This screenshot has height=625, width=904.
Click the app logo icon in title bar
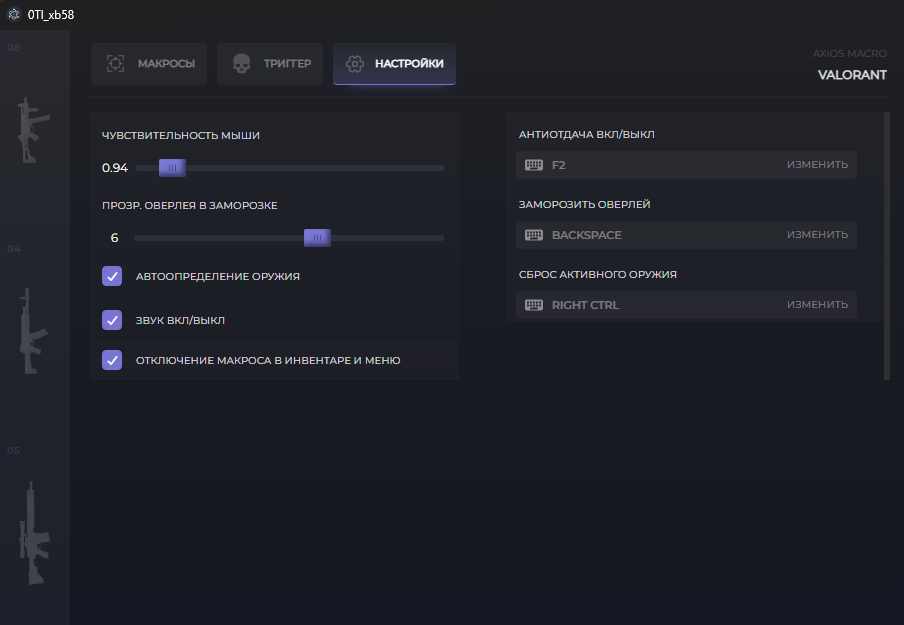click(x=14, y=14)
